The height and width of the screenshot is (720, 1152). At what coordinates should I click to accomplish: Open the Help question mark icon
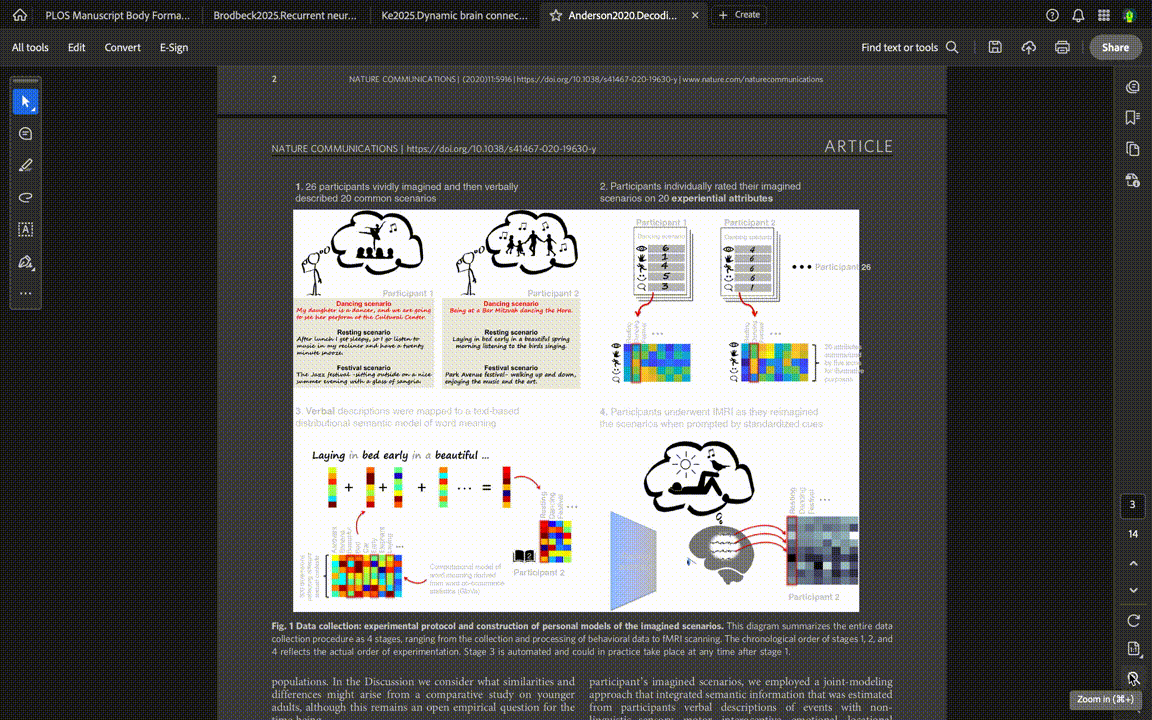1052,15
